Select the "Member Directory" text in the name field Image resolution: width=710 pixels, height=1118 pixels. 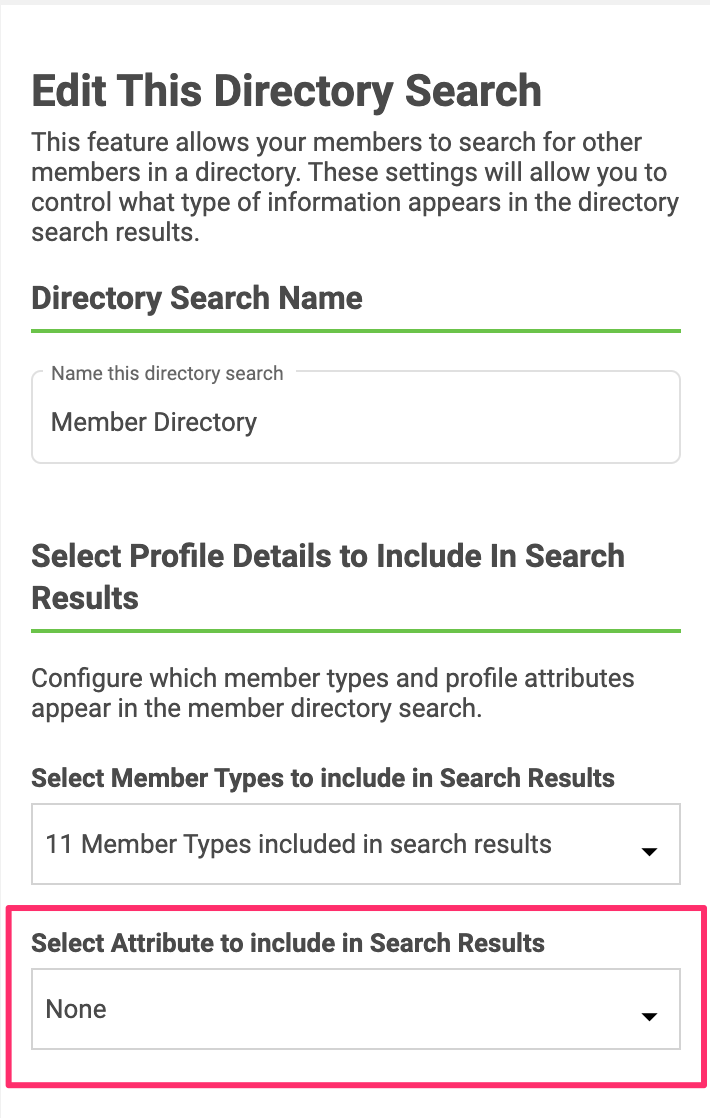point(154,422)
